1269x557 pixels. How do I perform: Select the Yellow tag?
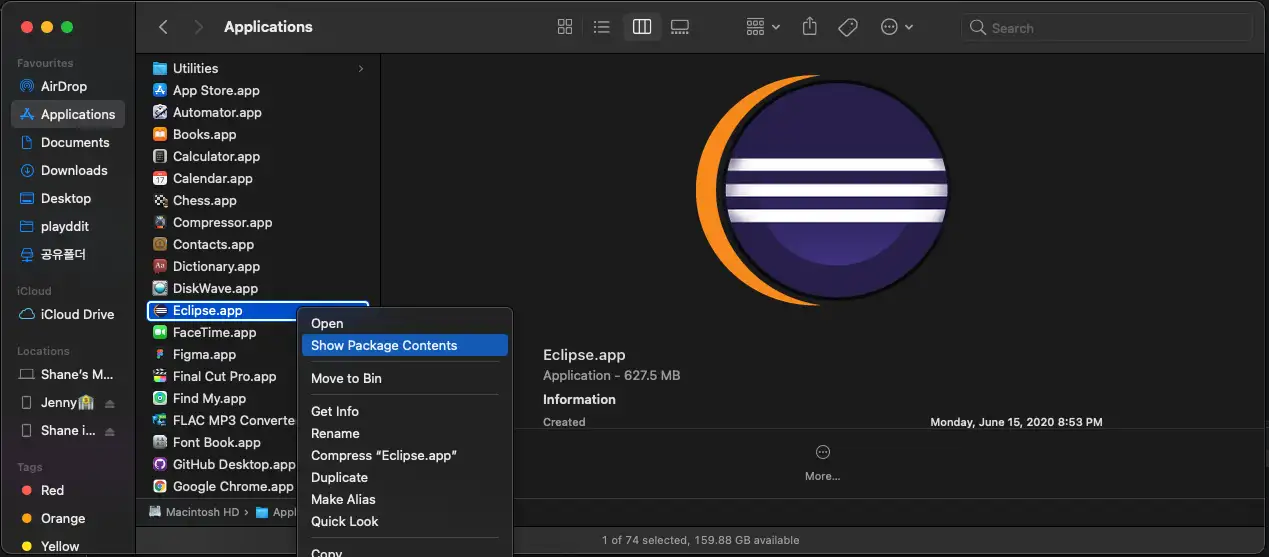68,546
